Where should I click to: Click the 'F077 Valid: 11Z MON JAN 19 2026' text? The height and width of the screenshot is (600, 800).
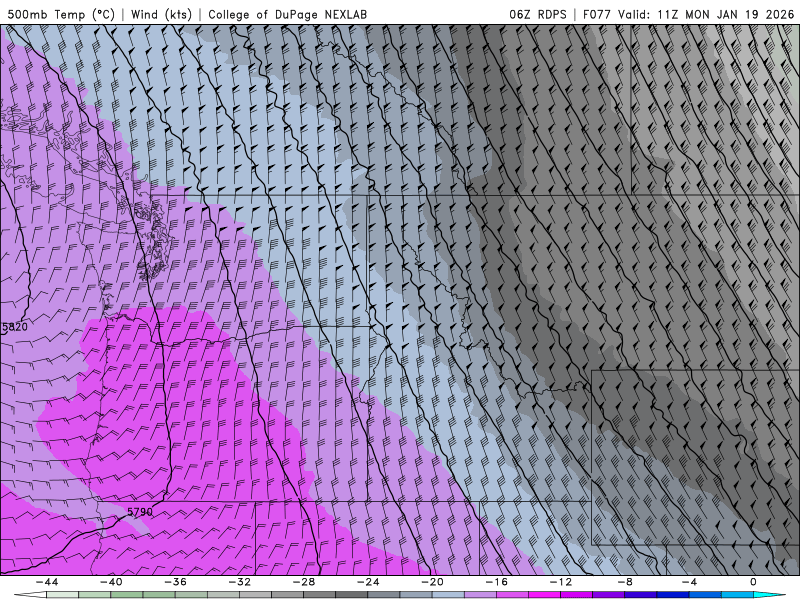coord(688,14)
